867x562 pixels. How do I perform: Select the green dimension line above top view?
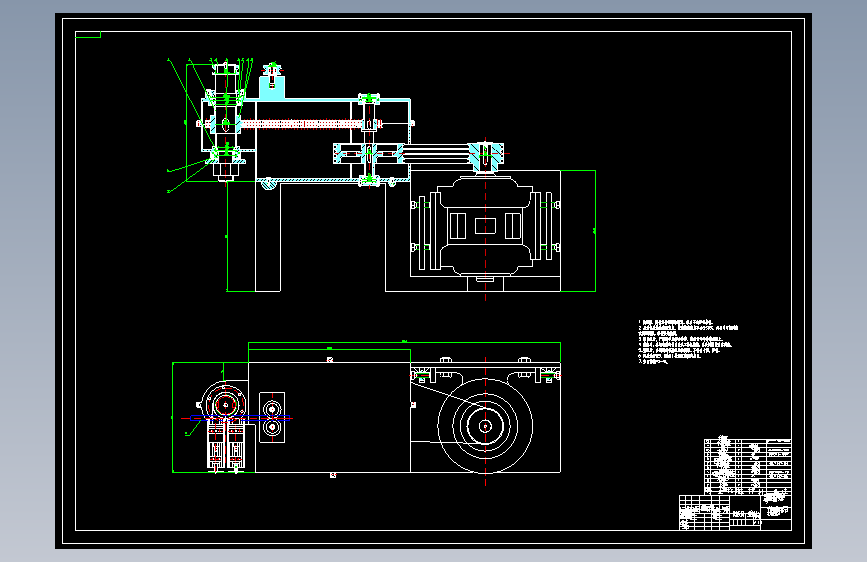click(404, 343)
